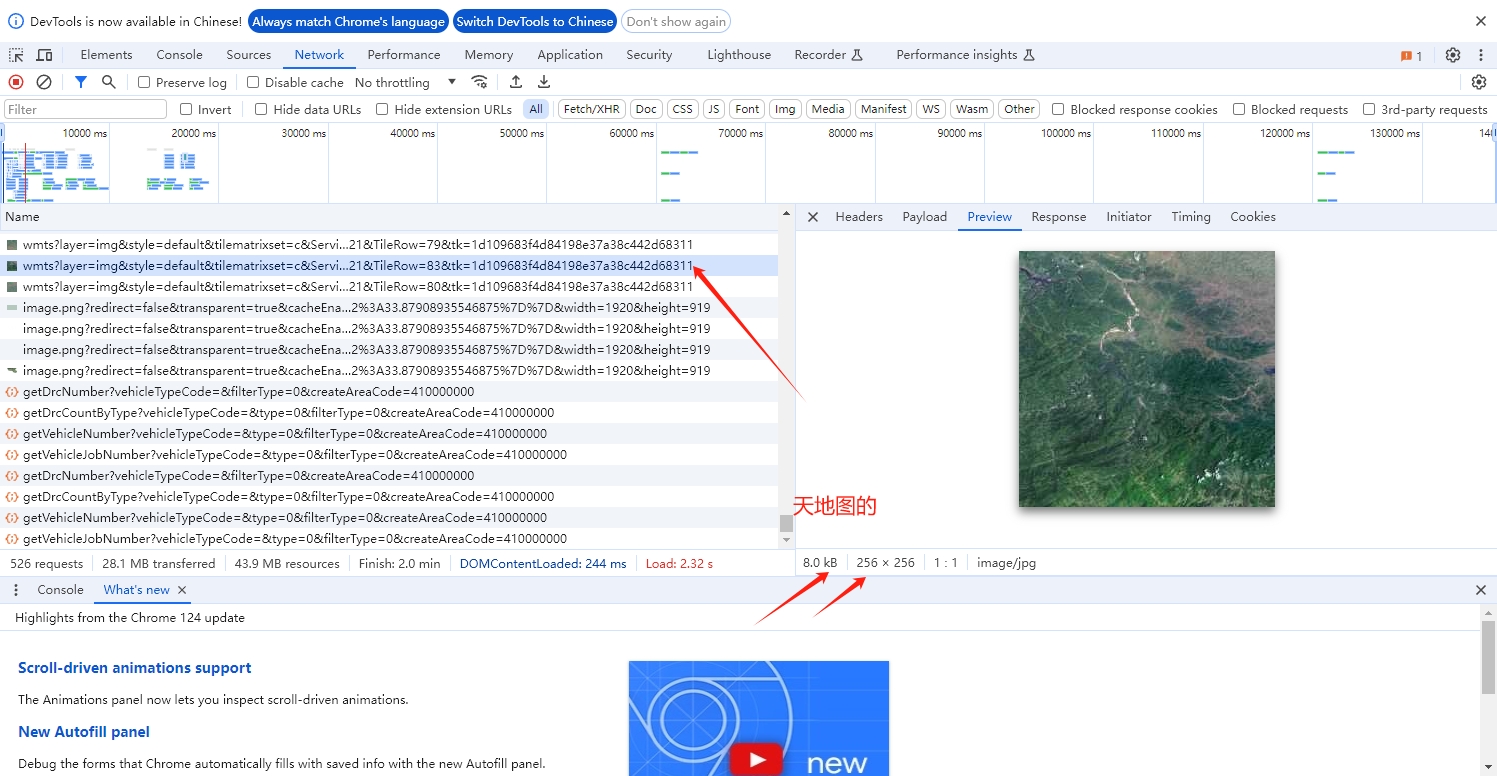Open the No throttling dropdown
Screen dimensions: 1497x776
[405, 82]
